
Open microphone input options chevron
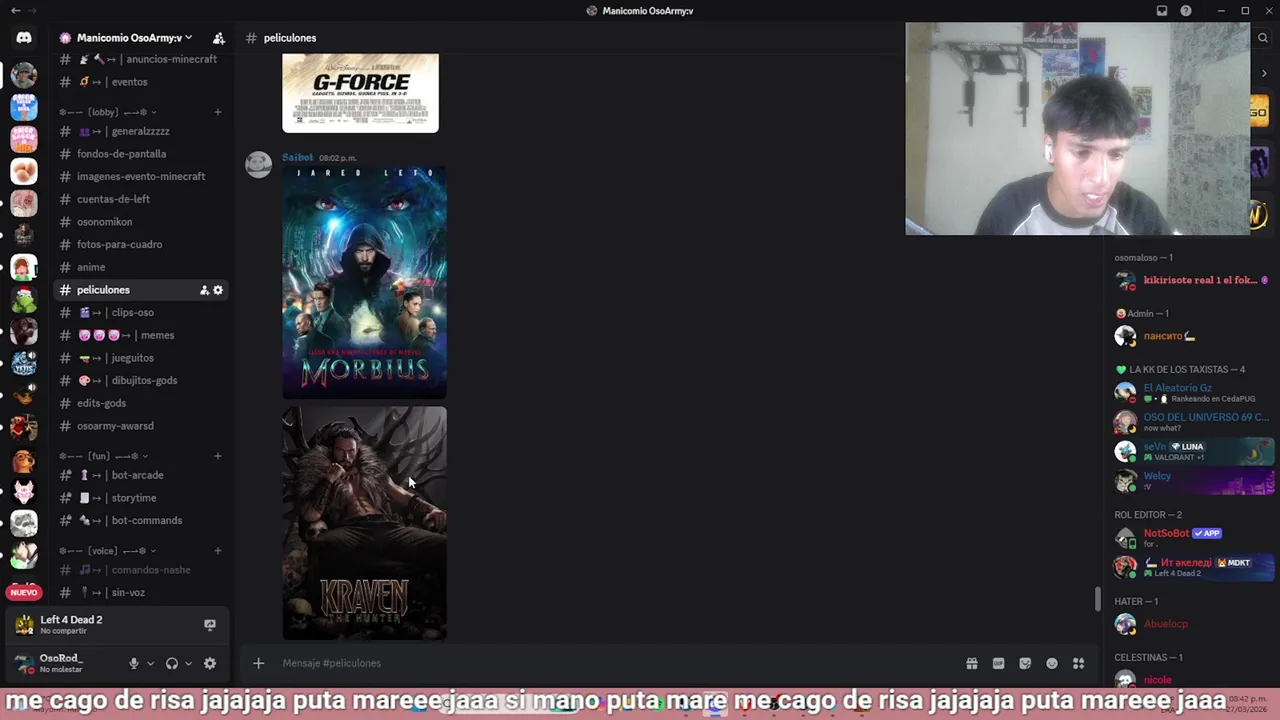coord(151,663)
